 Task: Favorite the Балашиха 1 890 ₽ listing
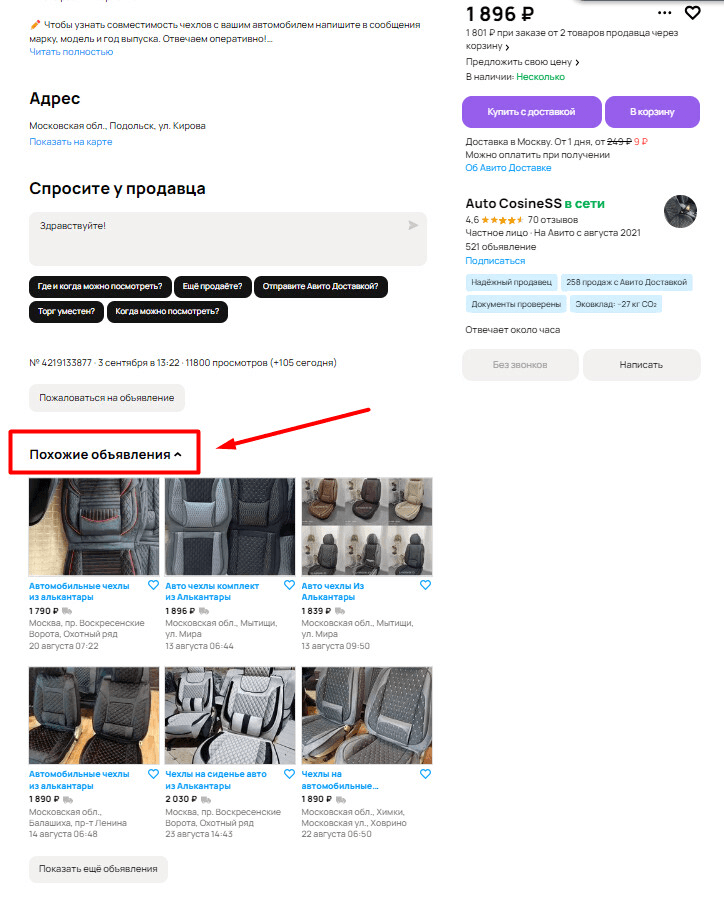point(153,774)
